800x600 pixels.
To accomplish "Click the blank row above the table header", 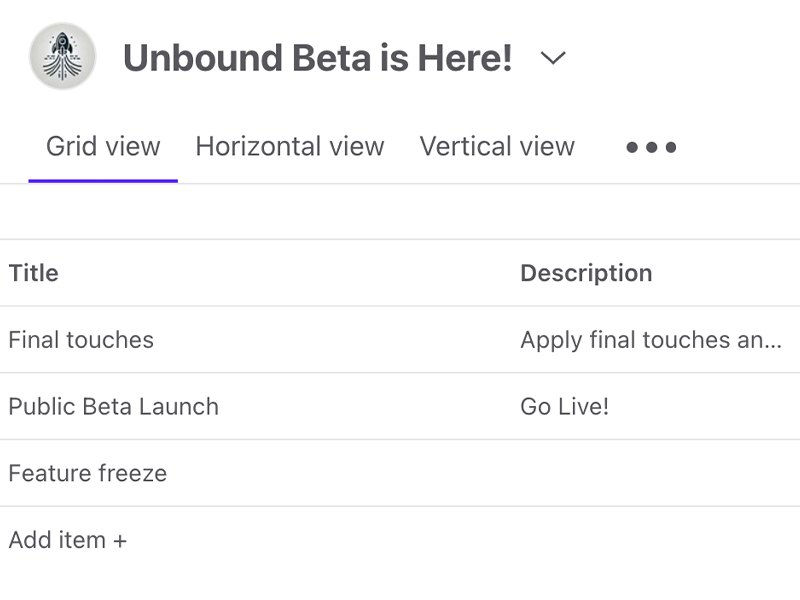I will click(x=400, y=212).
